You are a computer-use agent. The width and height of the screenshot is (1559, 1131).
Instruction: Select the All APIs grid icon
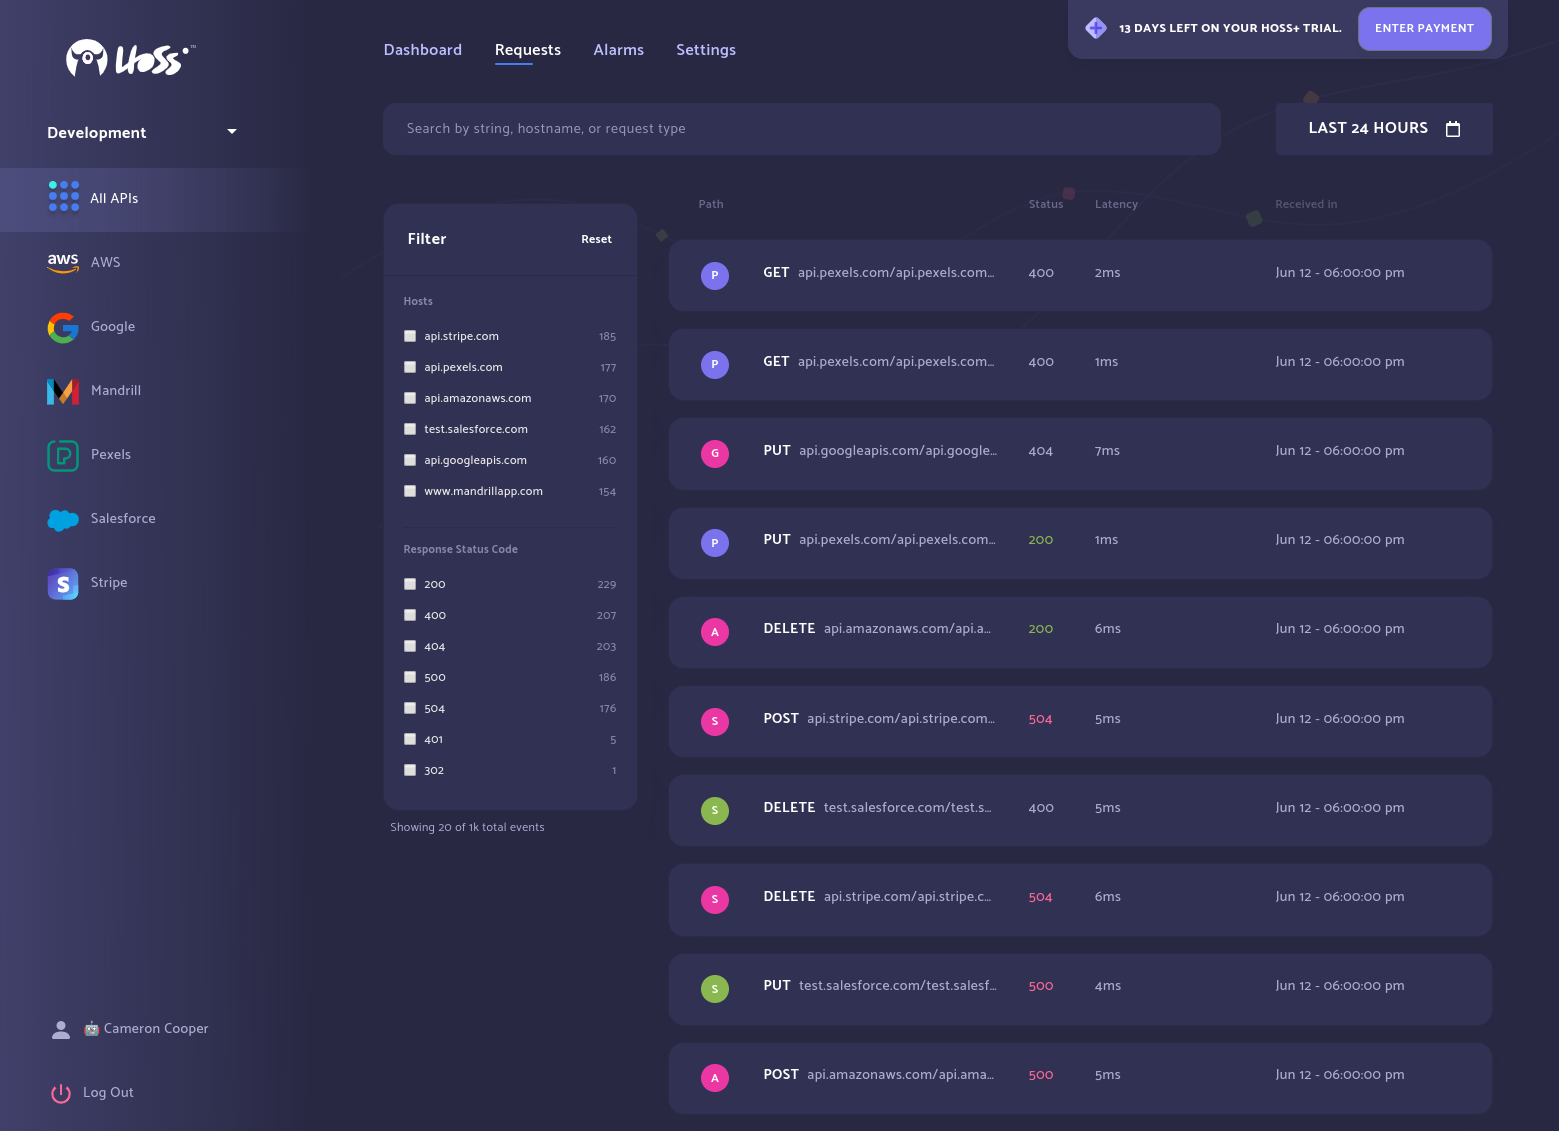coord(64,196)
